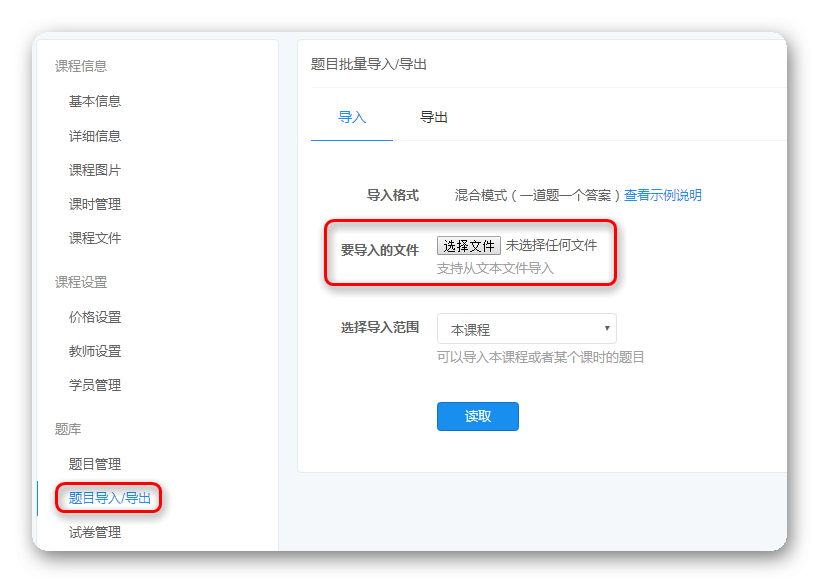Click 课程文件 in the sidebar

pyautogui.click(x=95, y=238)
